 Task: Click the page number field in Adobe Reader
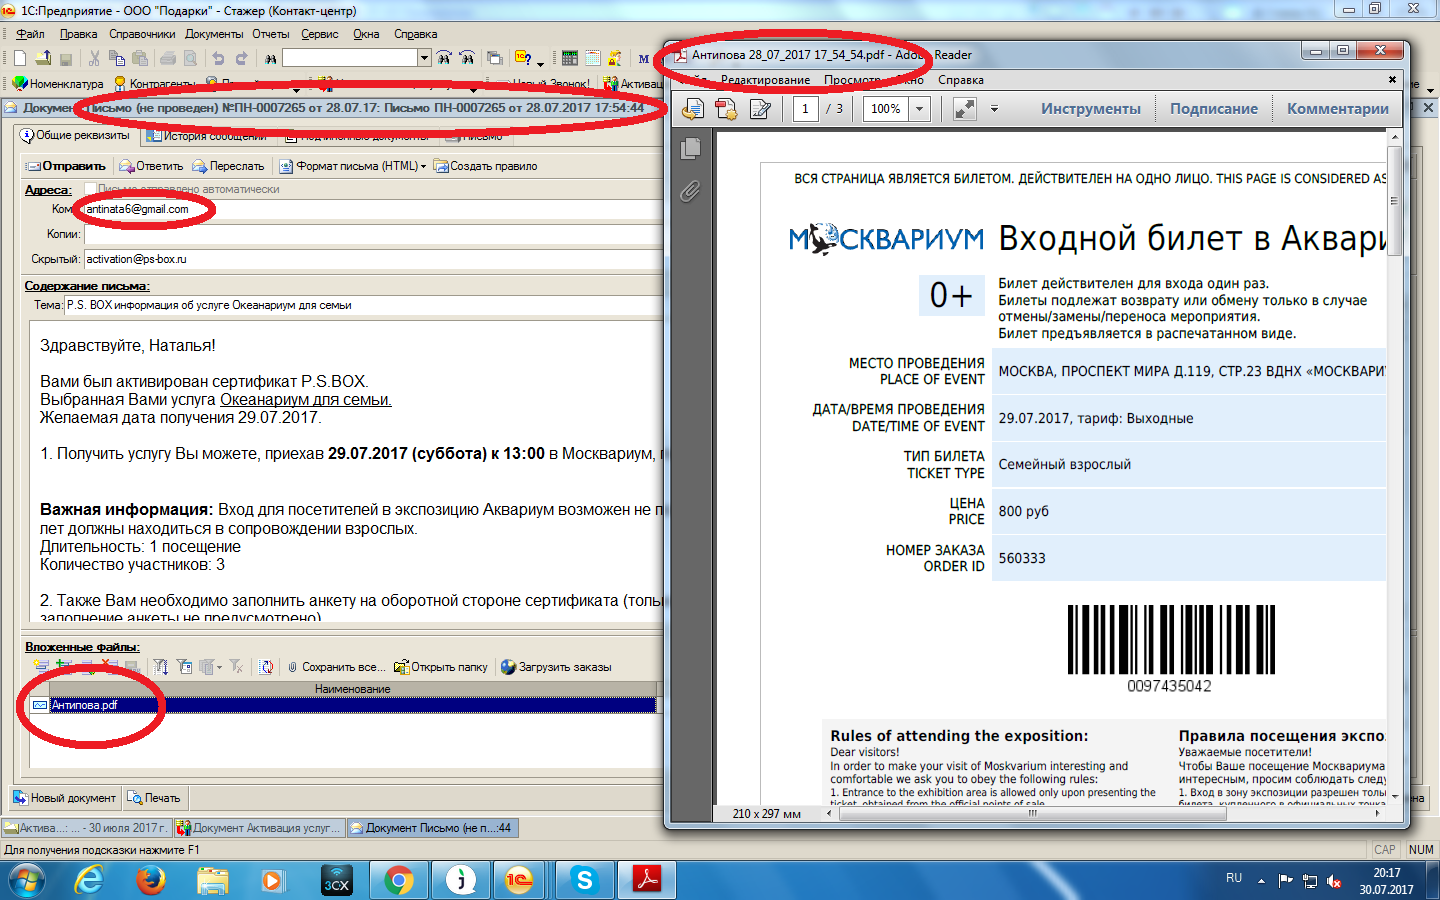[806, 109]
